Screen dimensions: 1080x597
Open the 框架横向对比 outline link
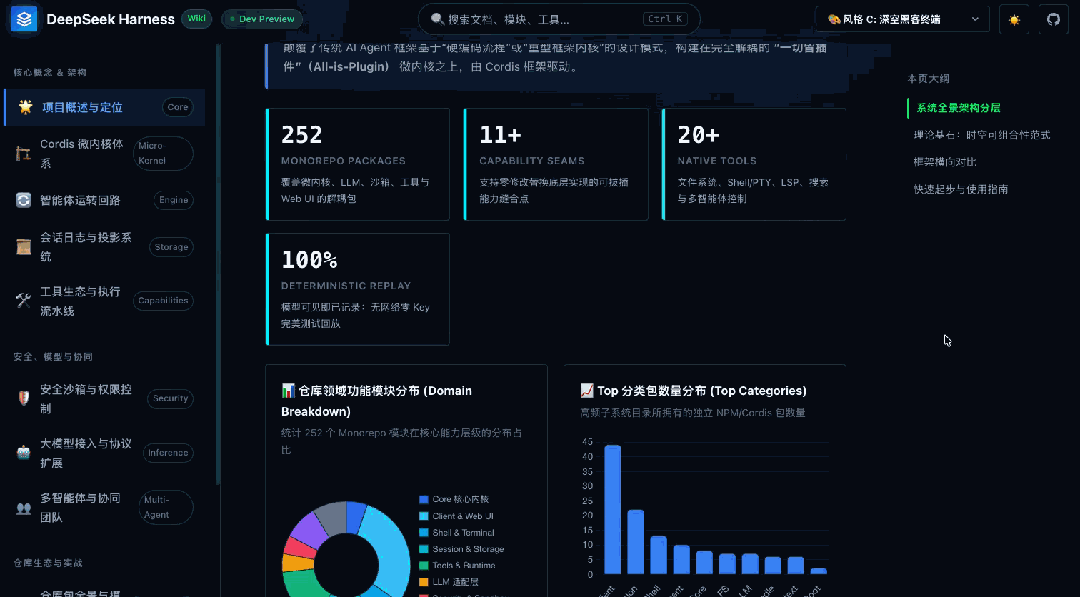point(945,162)
